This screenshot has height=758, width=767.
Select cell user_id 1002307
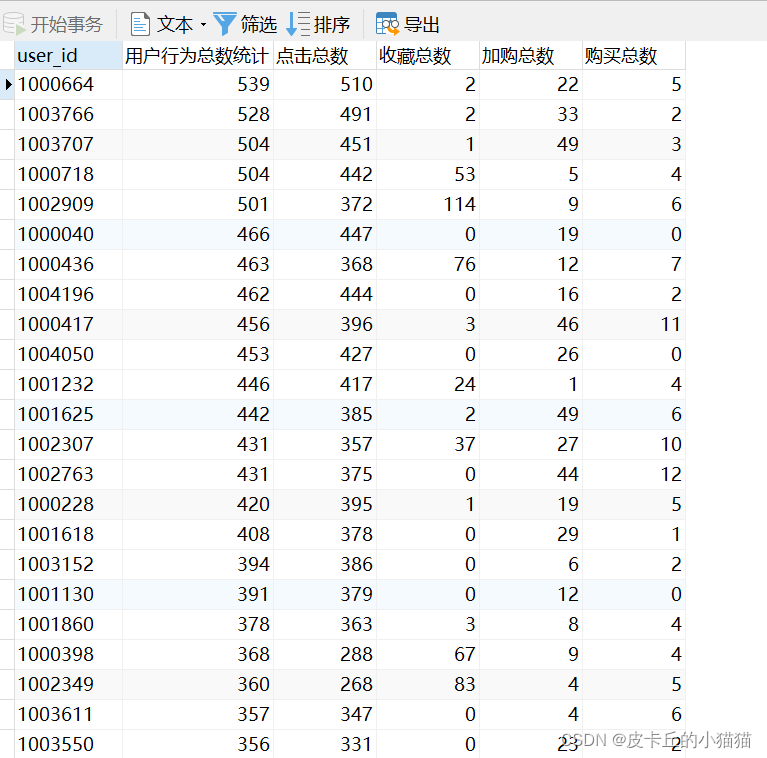point(68,445)
